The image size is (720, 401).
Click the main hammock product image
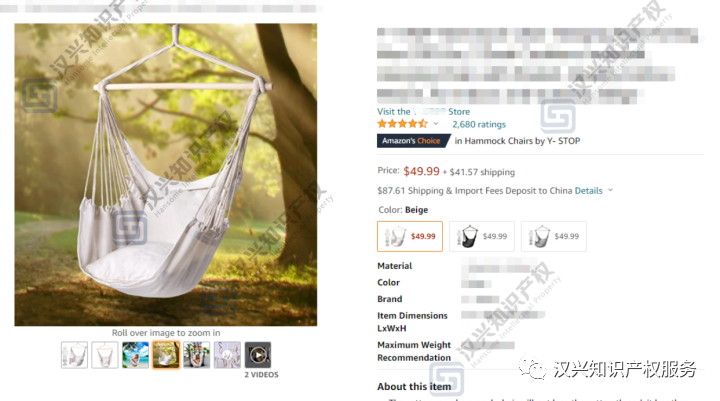click(x=166, y=175)
